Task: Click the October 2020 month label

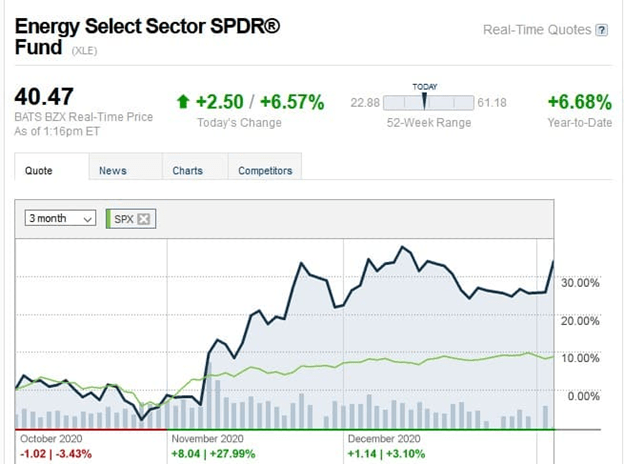Action: pyautogui.click(x=49, y=439)
